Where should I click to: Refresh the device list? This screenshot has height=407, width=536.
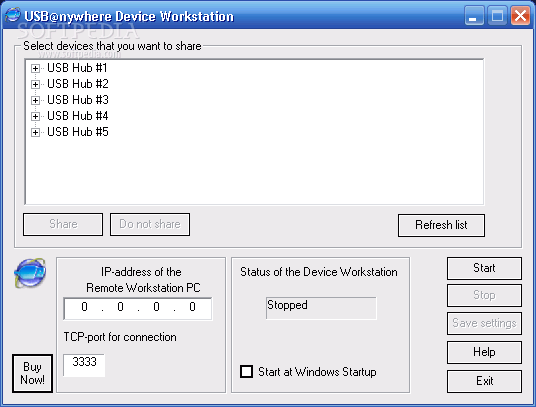[x=441, y=225]
